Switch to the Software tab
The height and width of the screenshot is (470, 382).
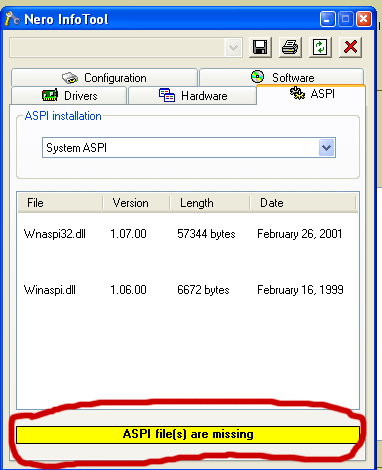click(x=282, y=77)
